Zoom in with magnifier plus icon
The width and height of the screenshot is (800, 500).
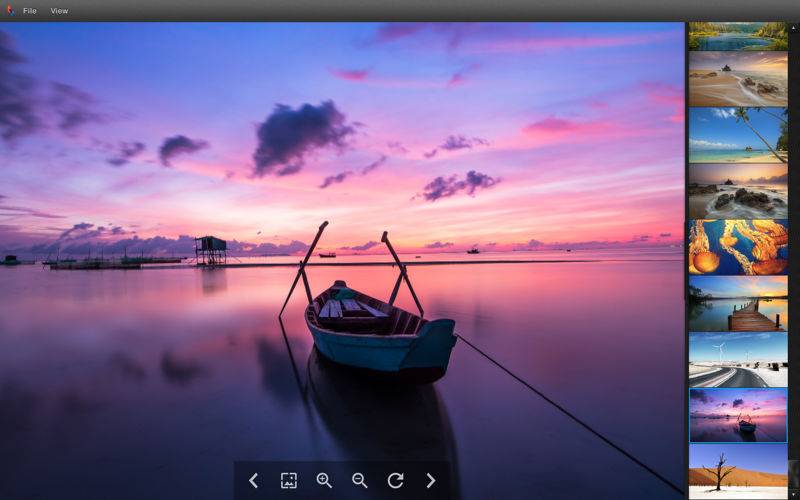(324, 480)
